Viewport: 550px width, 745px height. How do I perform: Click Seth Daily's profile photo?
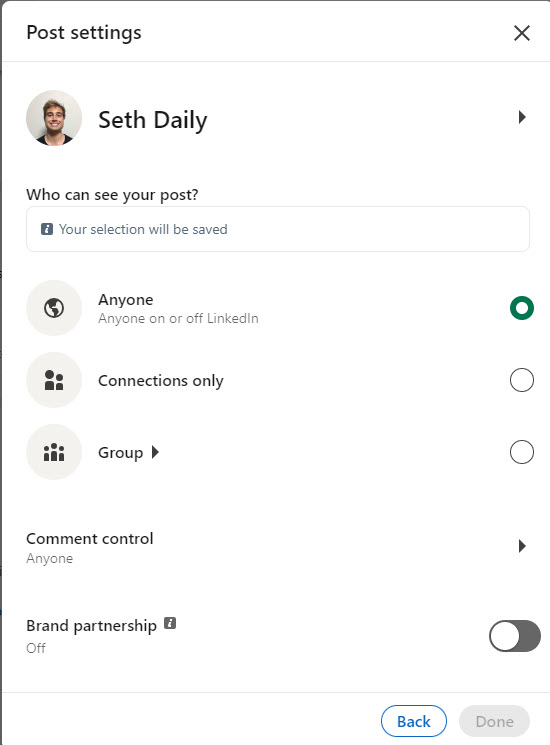point(54,118)
